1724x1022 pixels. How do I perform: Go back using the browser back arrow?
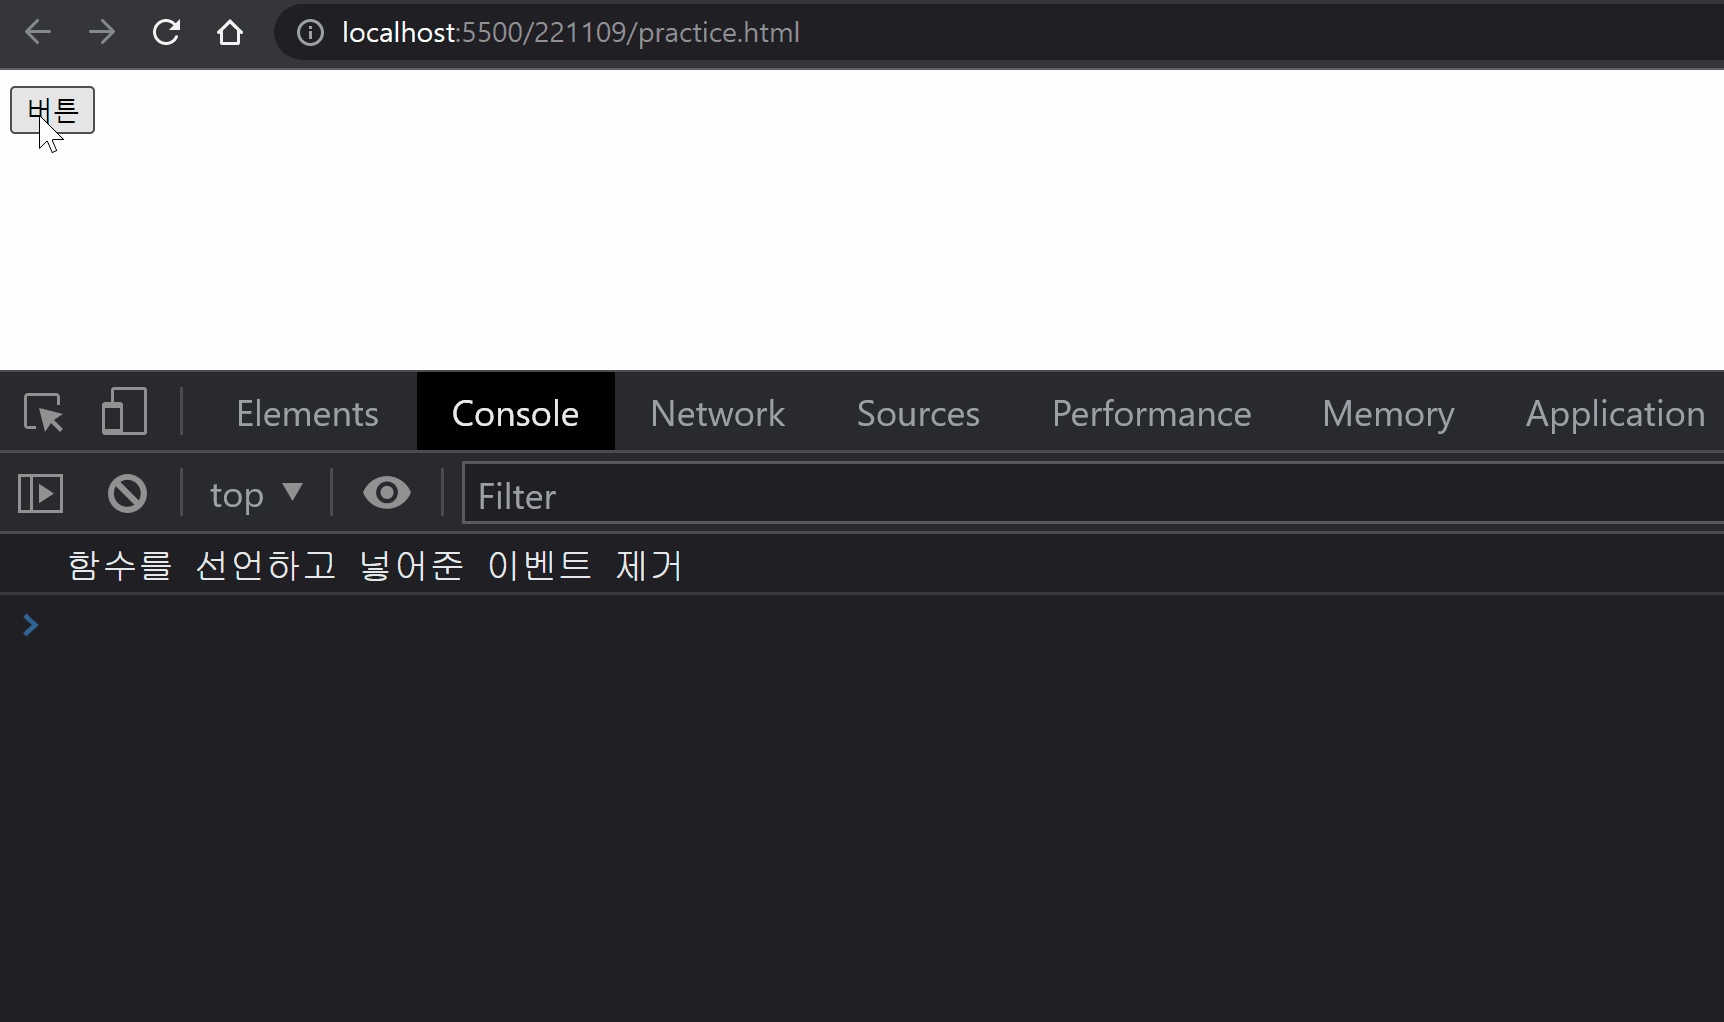[x=38, y=33]
